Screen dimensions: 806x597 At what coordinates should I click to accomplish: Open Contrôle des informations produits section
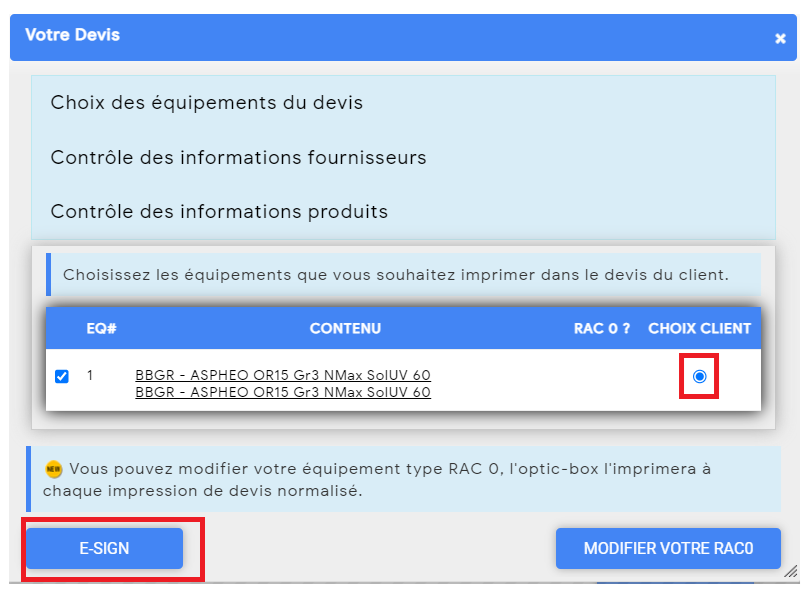pyautogui.click(x=219, y=212)
